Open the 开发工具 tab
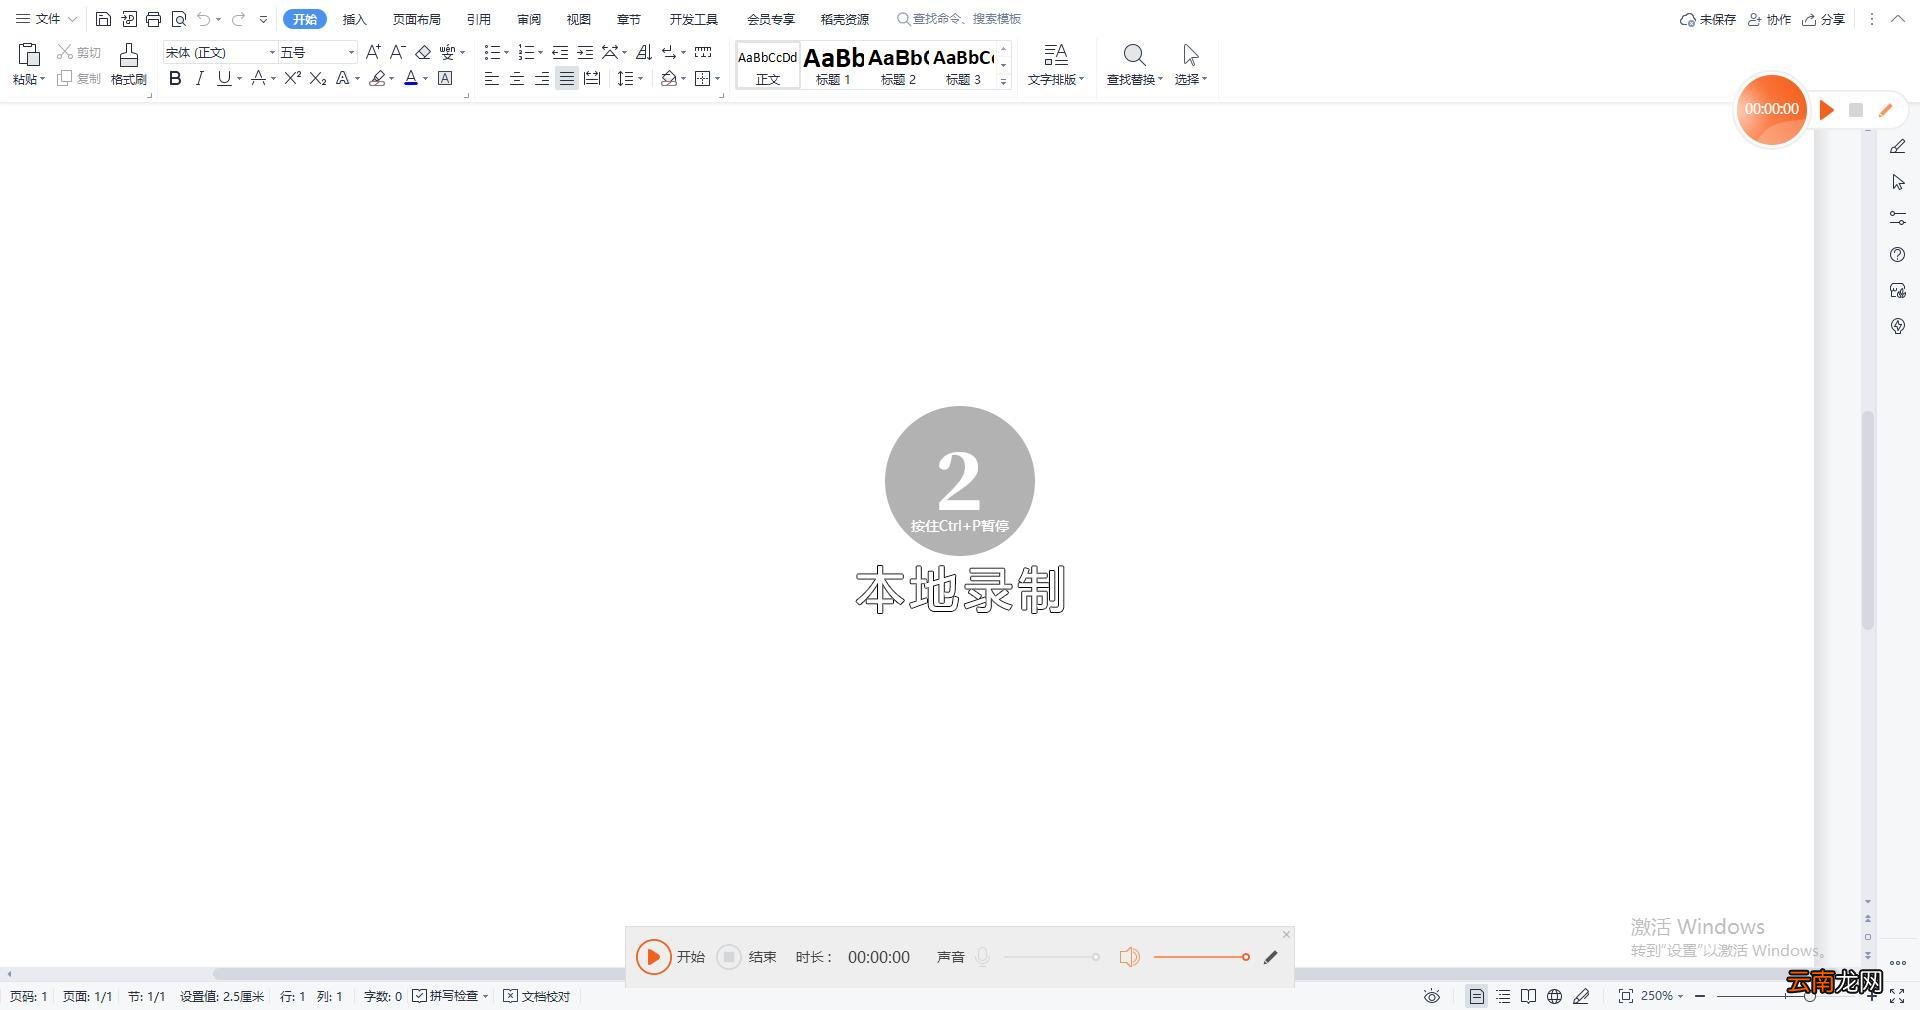 pyautogui.click(x=693, y=19)
